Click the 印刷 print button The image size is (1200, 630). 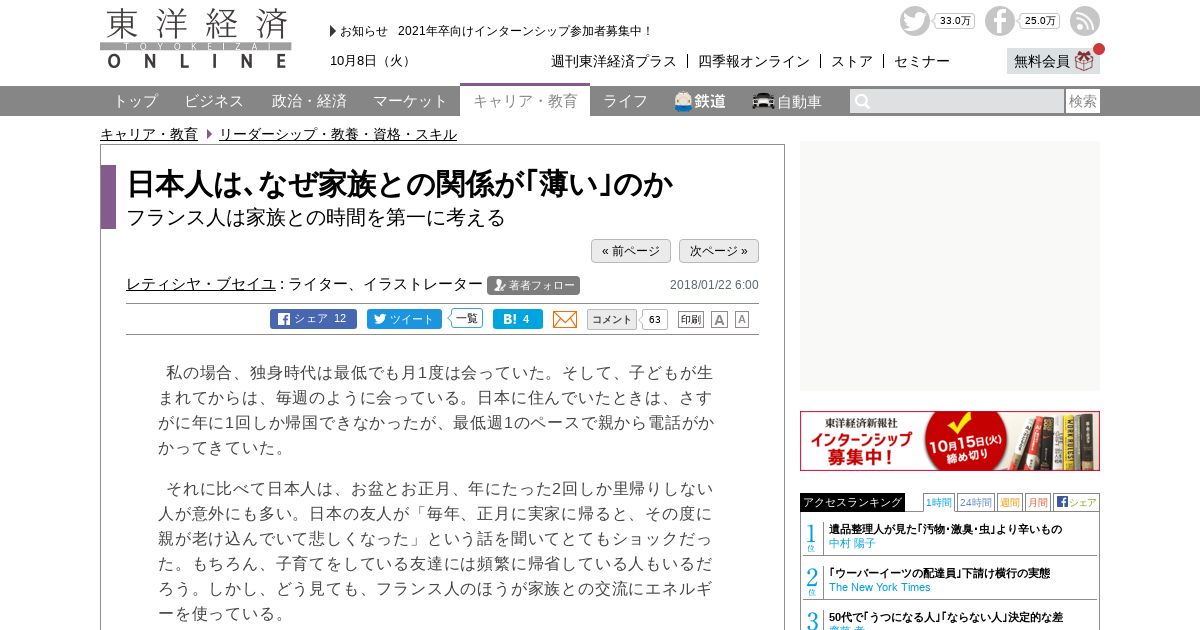(691, 319)
